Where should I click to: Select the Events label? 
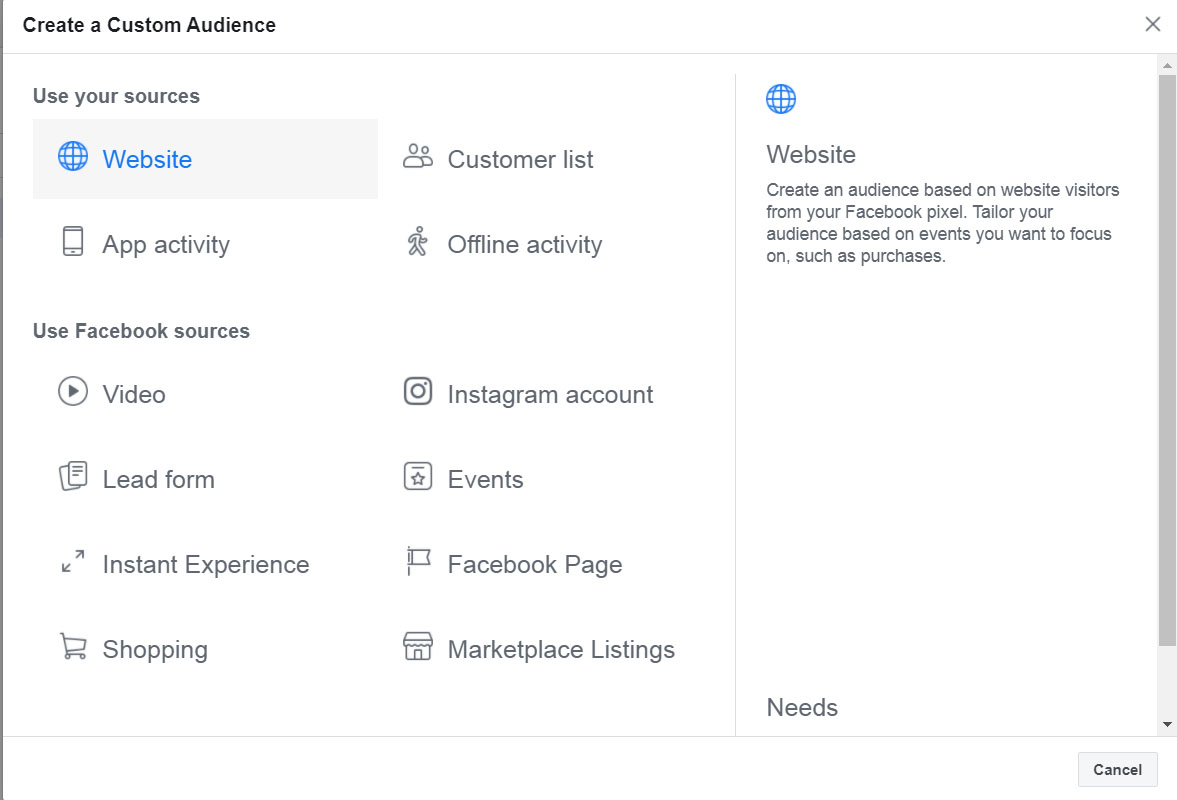(485, 480)
